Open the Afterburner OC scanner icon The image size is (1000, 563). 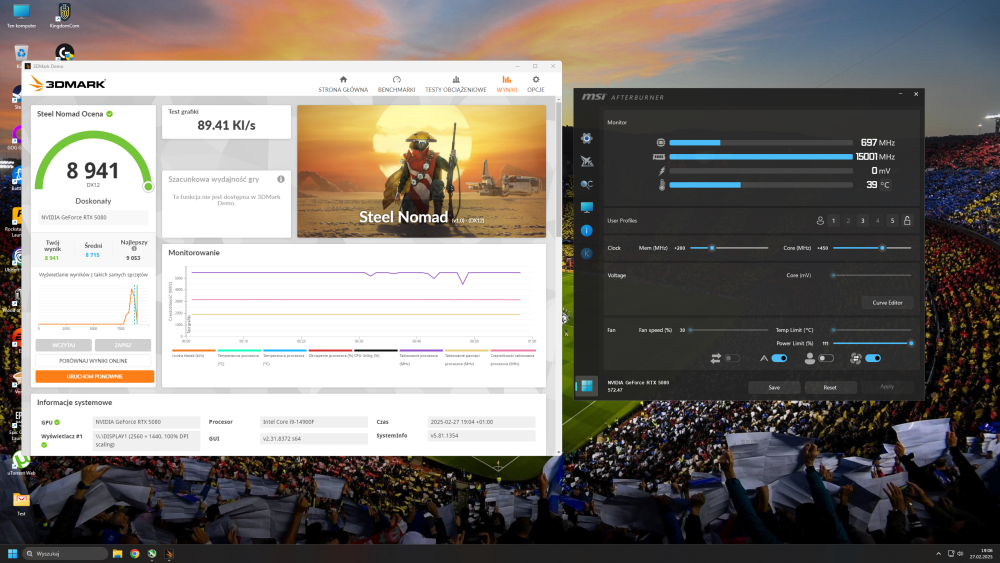[587, 184]
